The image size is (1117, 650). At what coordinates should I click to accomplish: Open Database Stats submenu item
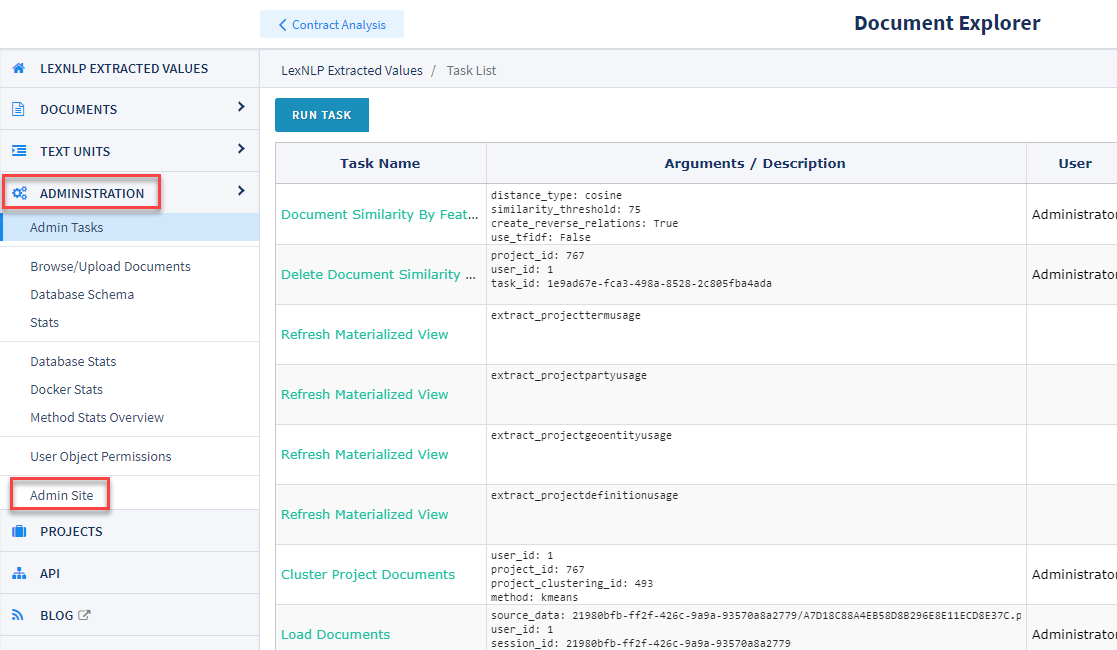(73, 361)
